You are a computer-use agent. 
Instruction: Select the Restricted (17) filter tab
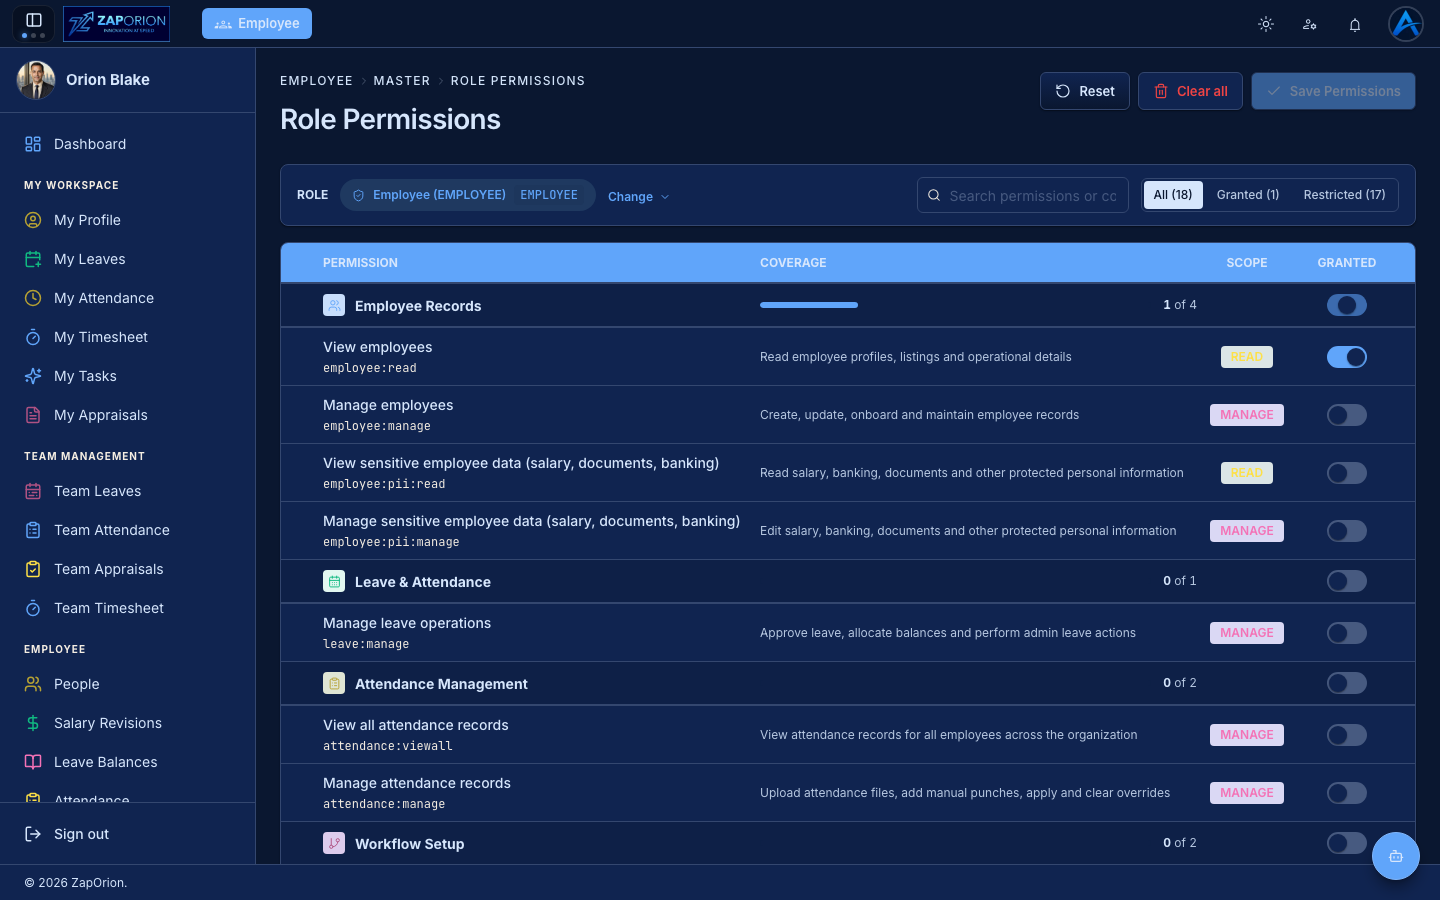click(1344, 195)
